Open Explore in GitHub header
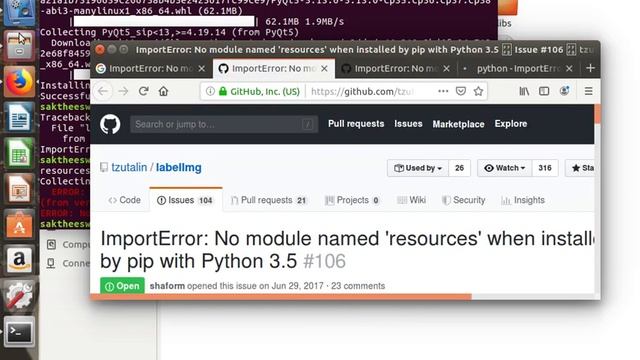This screenshot has height=360, width=640. tap(511, 124)
